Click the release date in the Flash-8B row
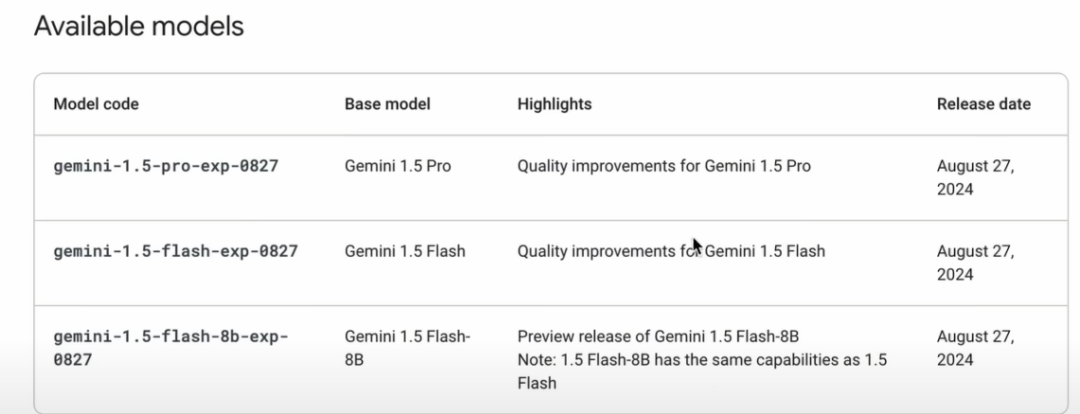The width and height of the screenshot is (1080, 414). click(x=975, y=348)
